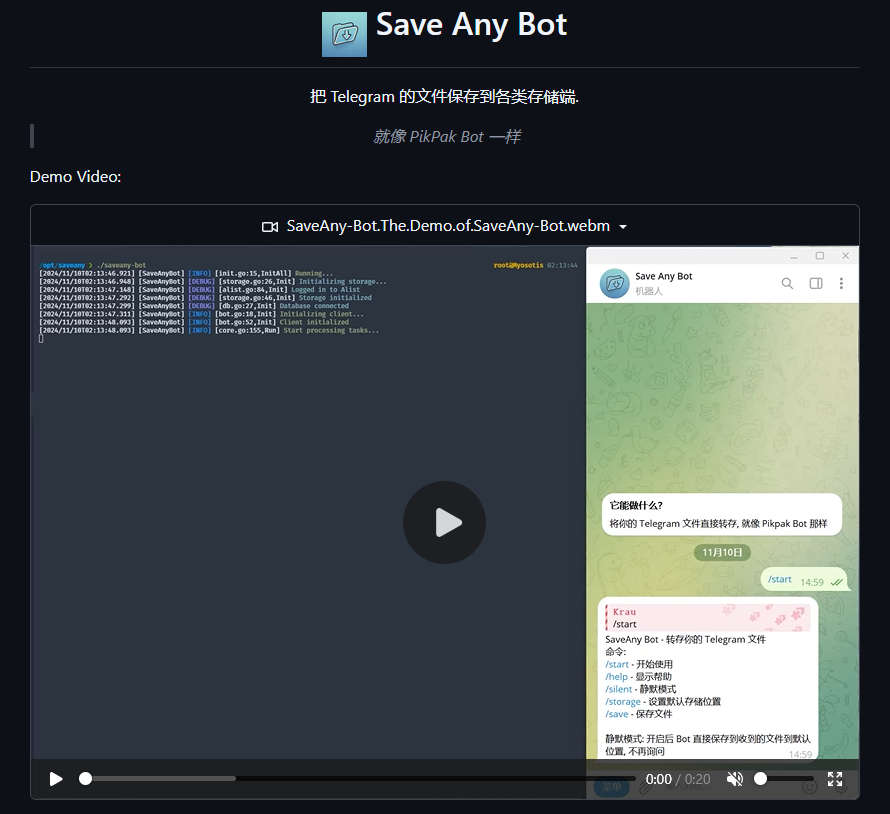Click the SaveAny-Bot.The.Demo.of.SaveAny-Bot.webm filename
The width and height of the screenshot is (890, 814).
pyautogui.click(x=448, y=226)
